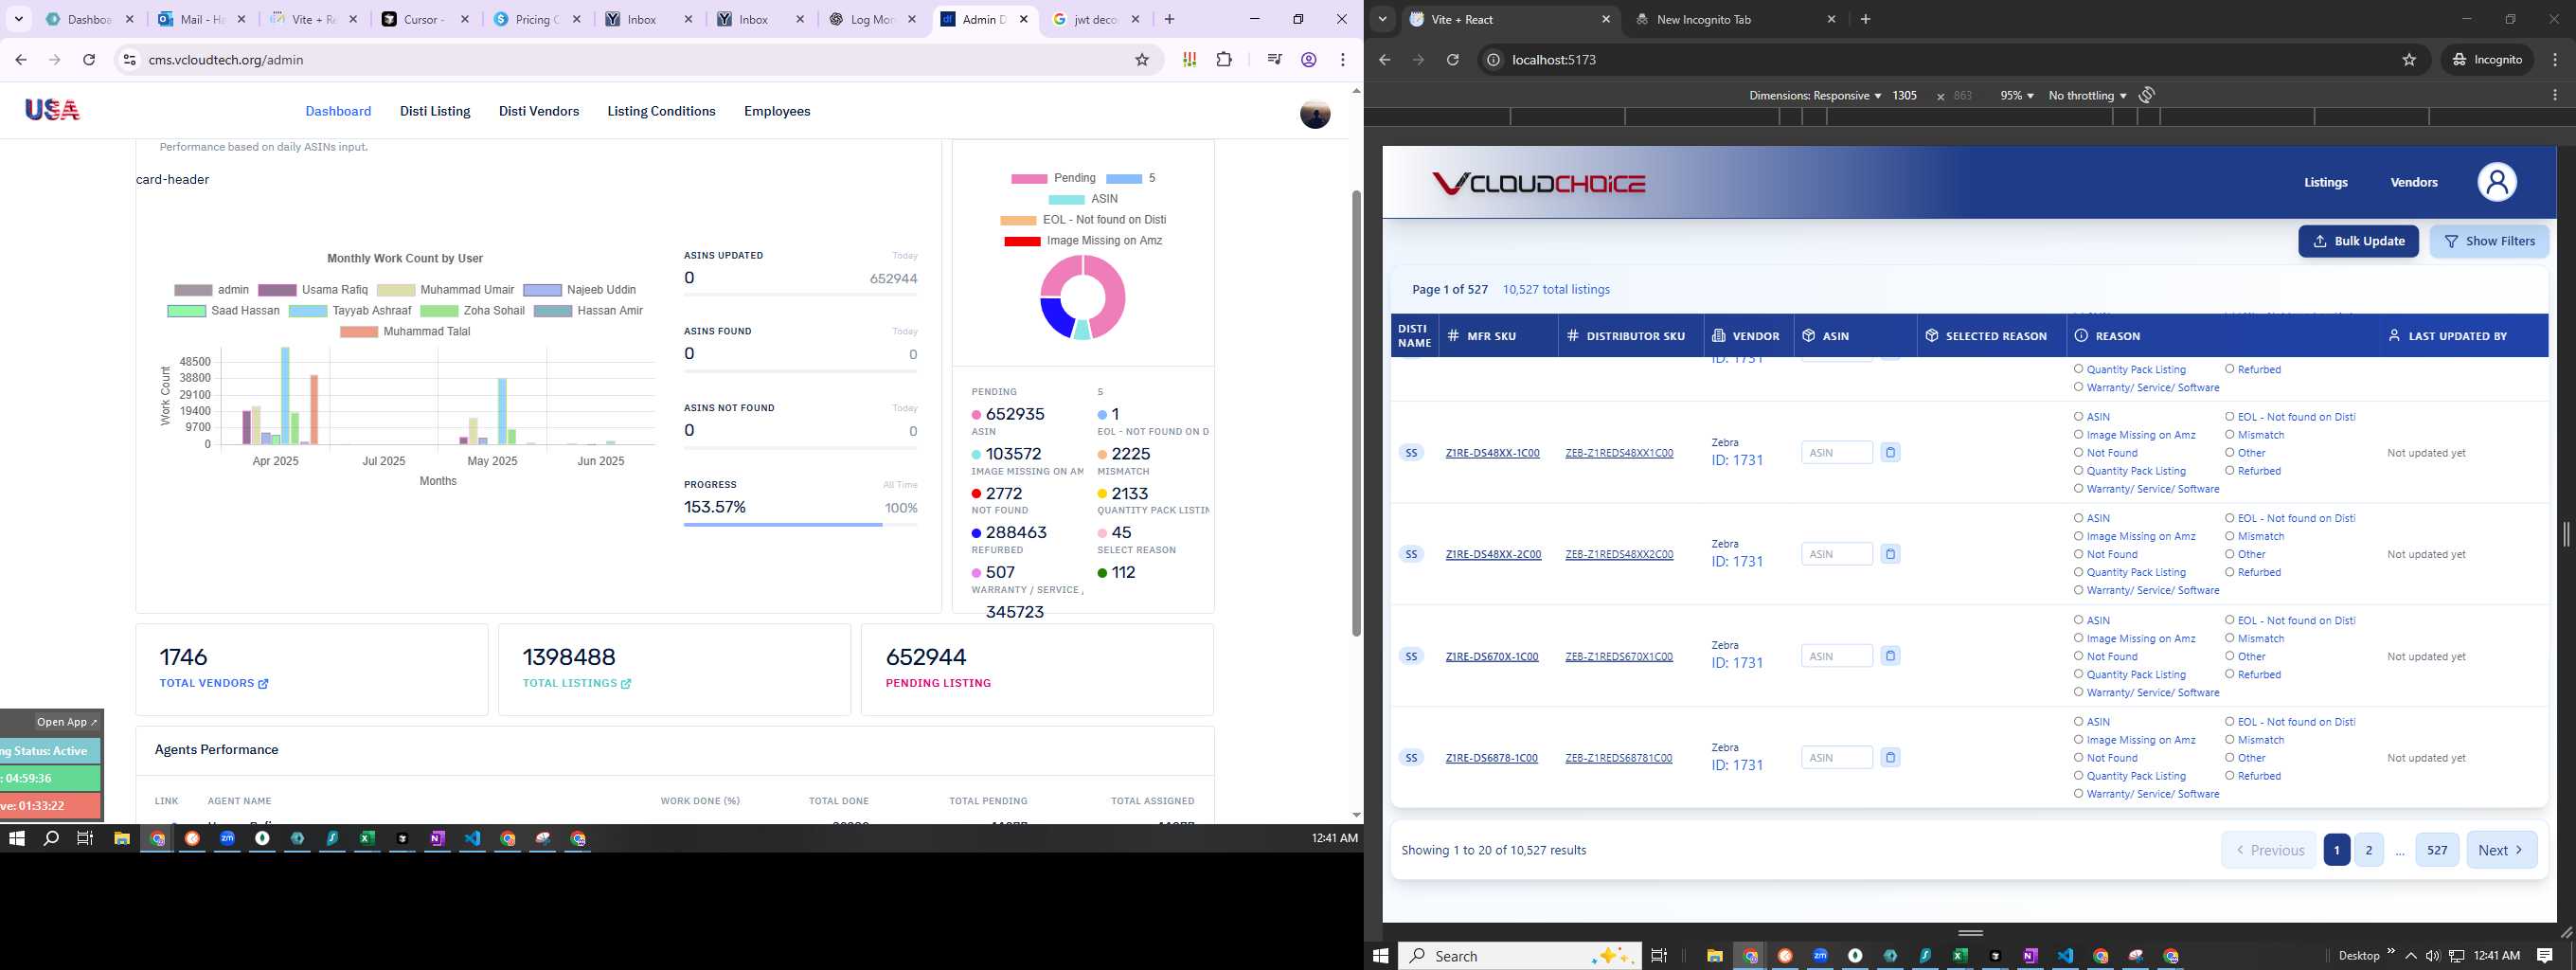Select ASIN reason for Z1RE-DS48XX-1C00
The width and height of the screenshot is (2576, 970).
2078,417
